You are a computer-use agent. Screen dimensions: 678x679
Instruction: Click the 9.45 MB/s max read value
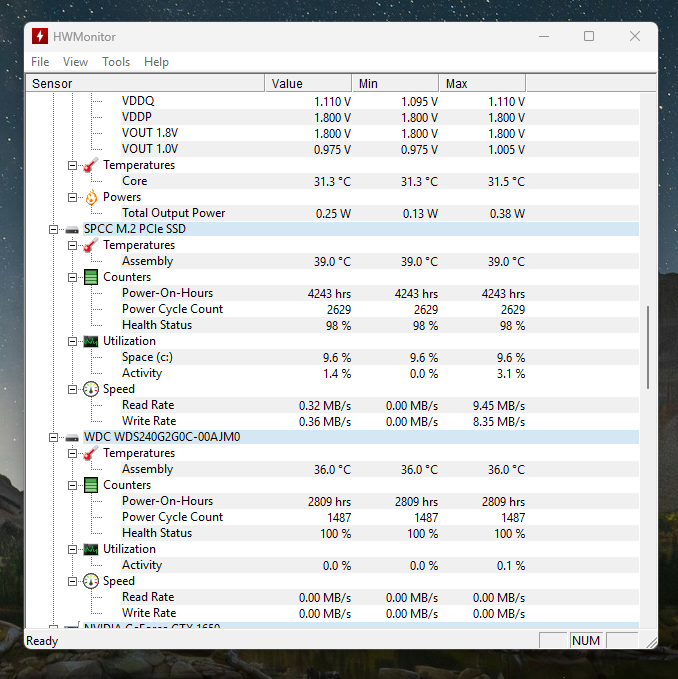point(499,406)
